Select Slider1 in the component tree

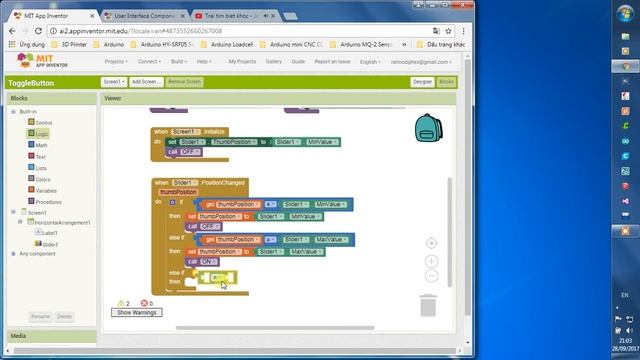point(46,244)
